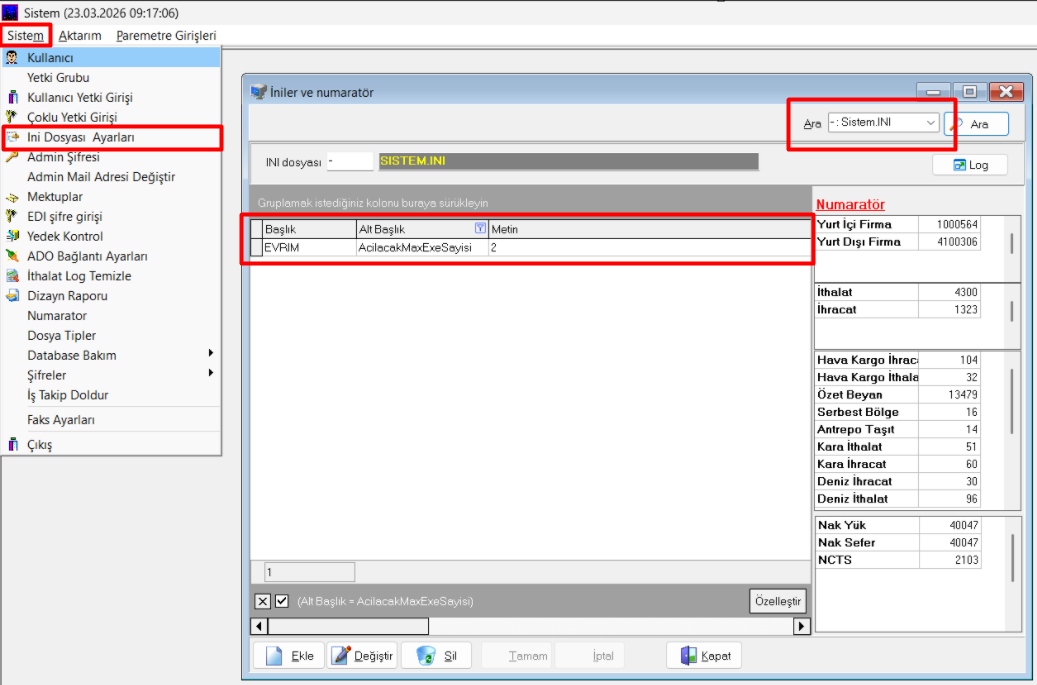Click the Mektuplar envelope icon
The width and height of the screenshot is (1037, 685).
12,197
